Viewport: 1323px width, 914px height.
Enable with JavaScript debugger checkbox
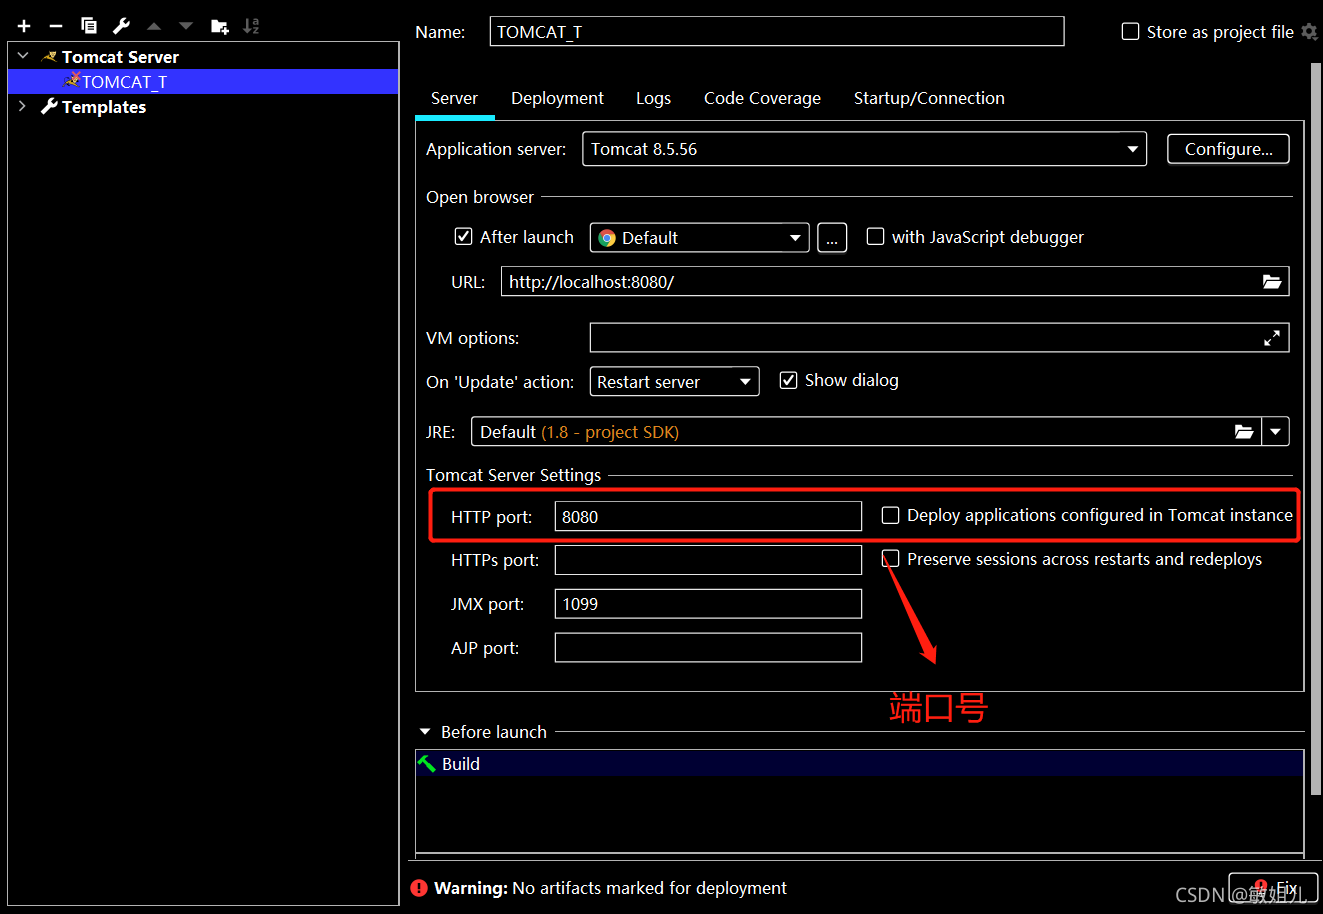coord(876,237)
